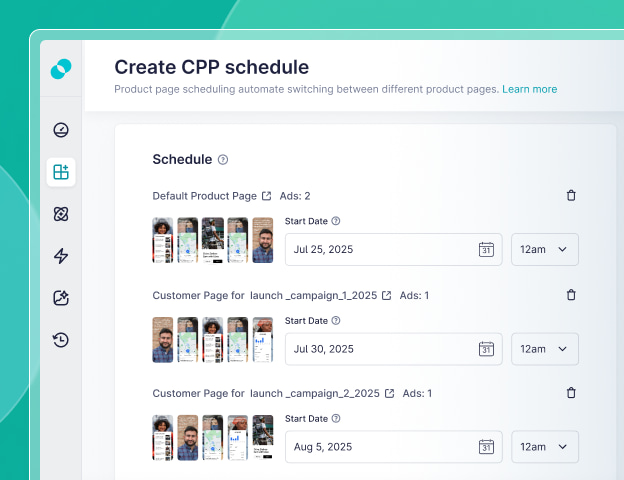Click the Learn more link
The height and width of the screenshot is (480, 624).
point(529,89)
